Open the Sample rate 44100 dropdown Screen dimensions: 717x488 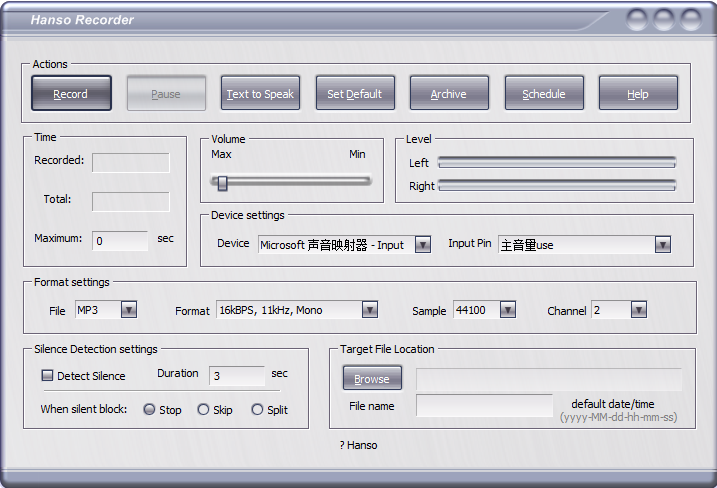(x=508, y=310)
